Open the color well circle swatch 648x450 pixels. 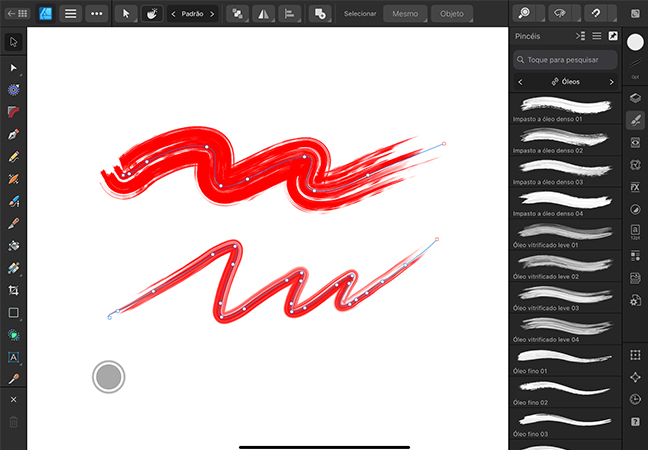coord(108,377)
